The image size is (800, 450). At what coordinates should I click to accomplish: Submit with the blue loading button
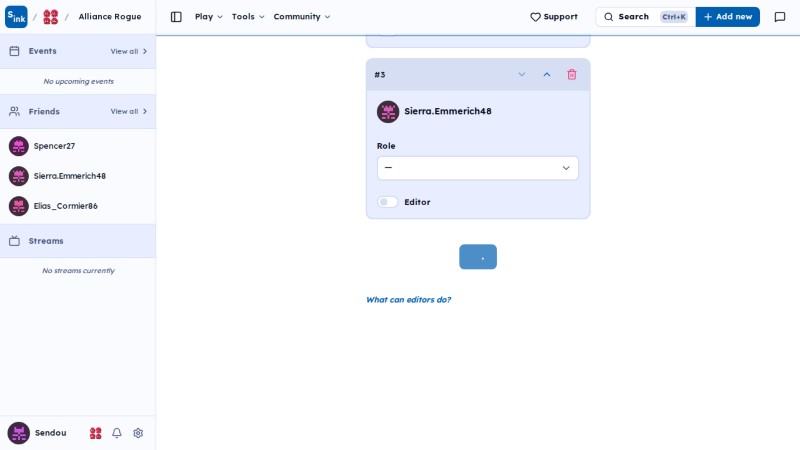pyautogui.click(x=478, y=257)
